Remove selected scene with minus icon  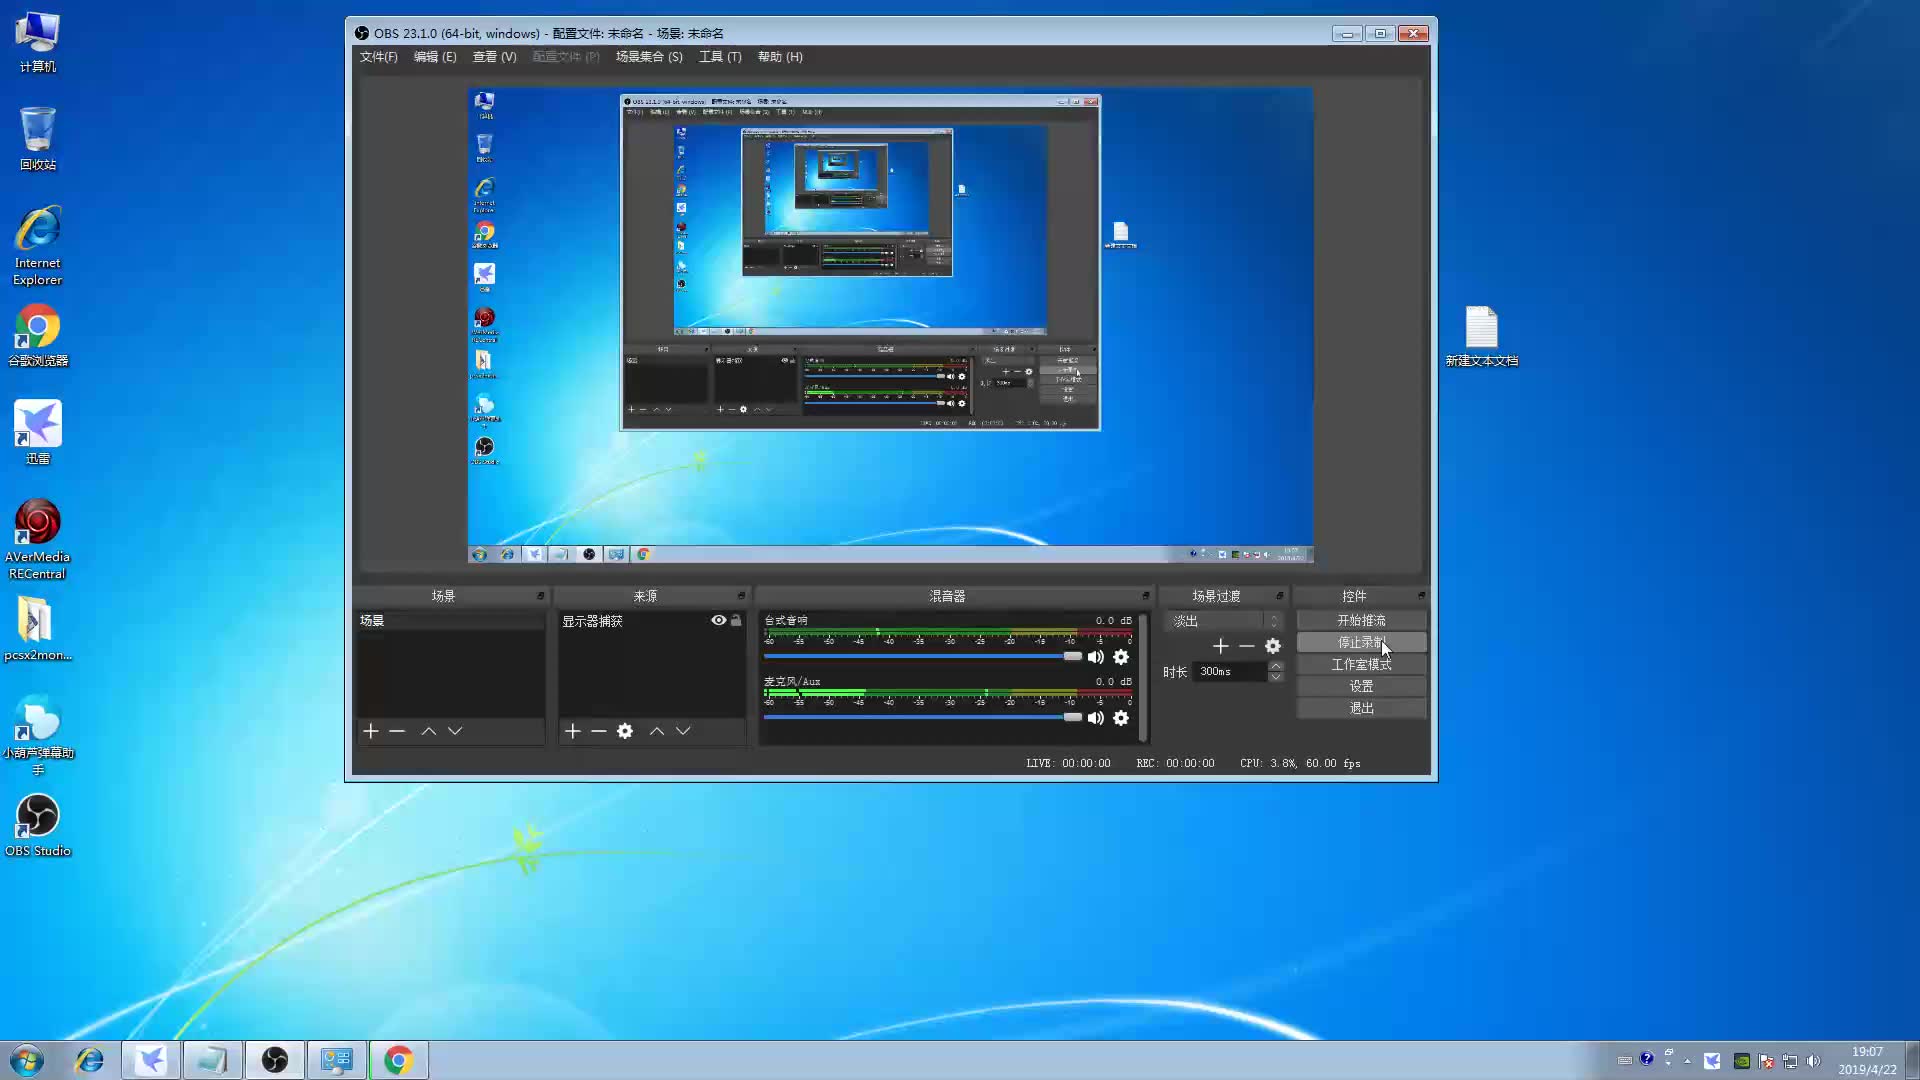coord(397,731)
